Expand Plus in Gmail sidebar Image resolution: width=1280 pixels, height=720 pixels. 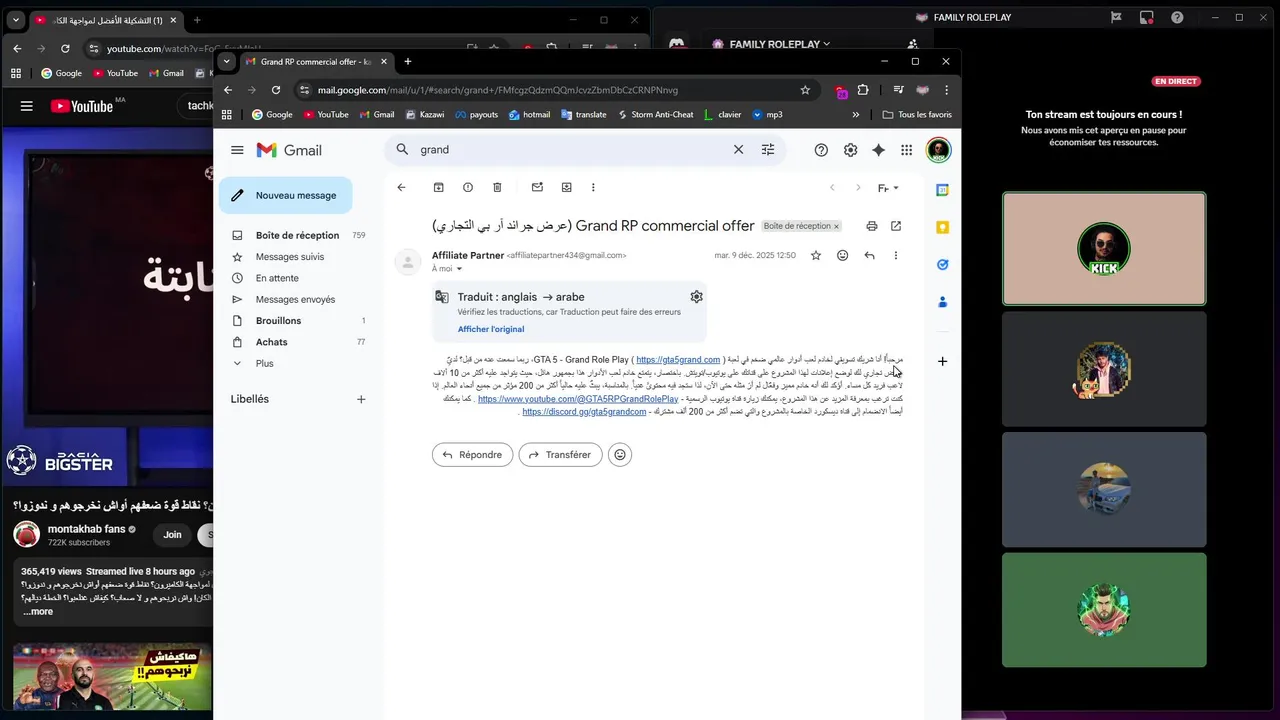(264, 363)
